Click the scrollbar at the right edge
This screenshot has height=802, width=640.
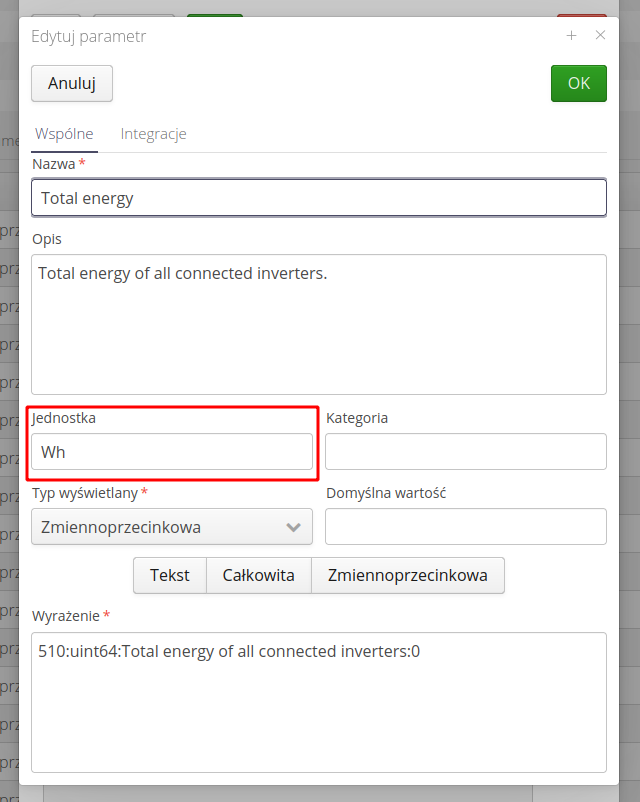pos(634,400)
